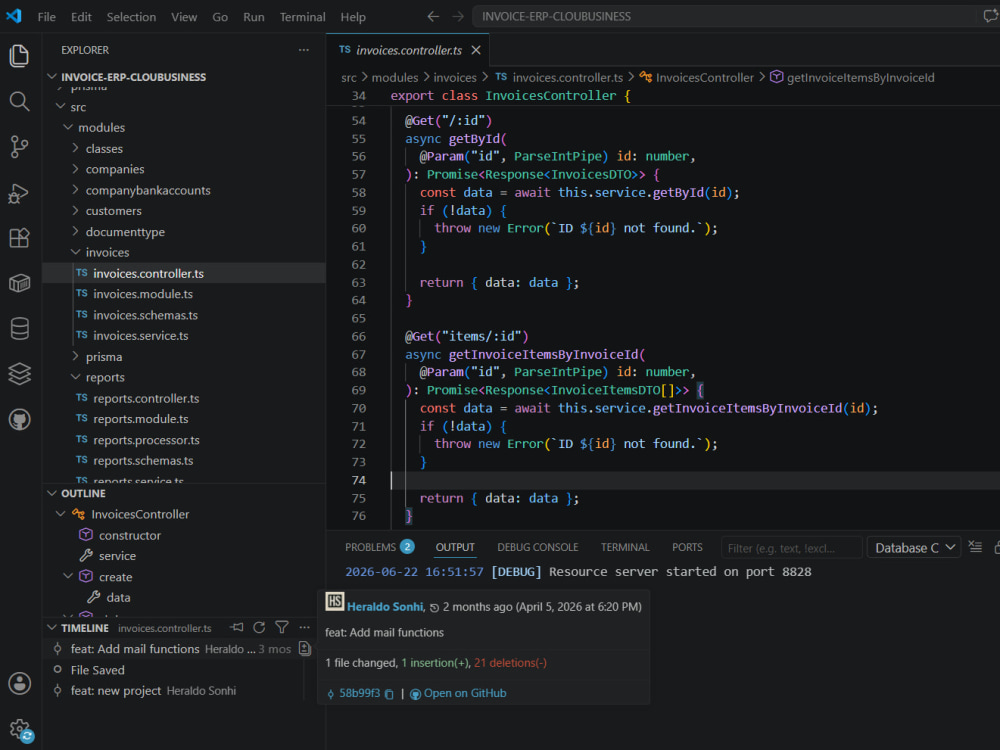Copy commit hash 58b99f3 icon
The height and width of the screenshot is (750, 1000).
[x=389, y=694]
